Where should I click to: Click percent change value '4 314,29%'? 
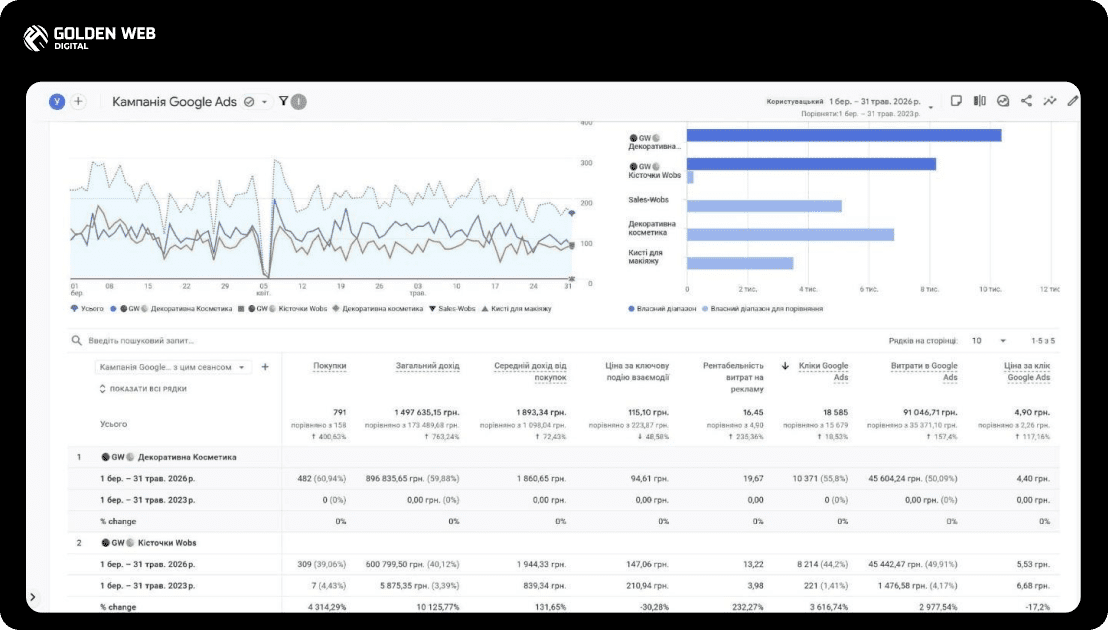click(326, 607)
